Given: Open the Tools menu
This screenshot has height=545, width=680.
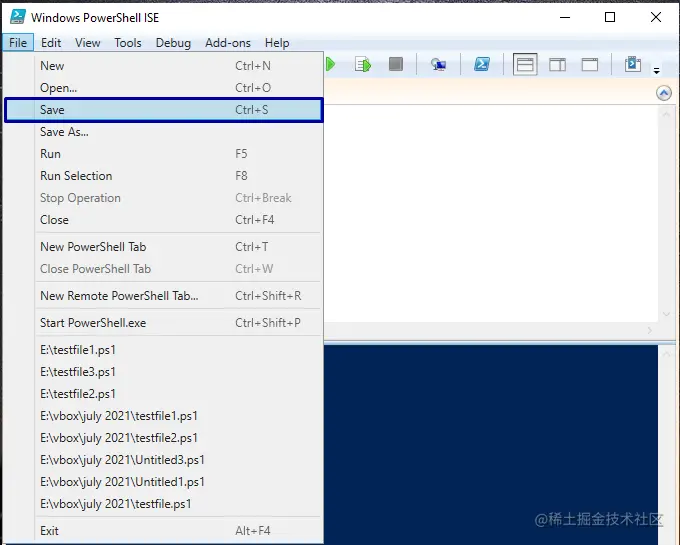Looking at the screenshot, I should point(128,42).
